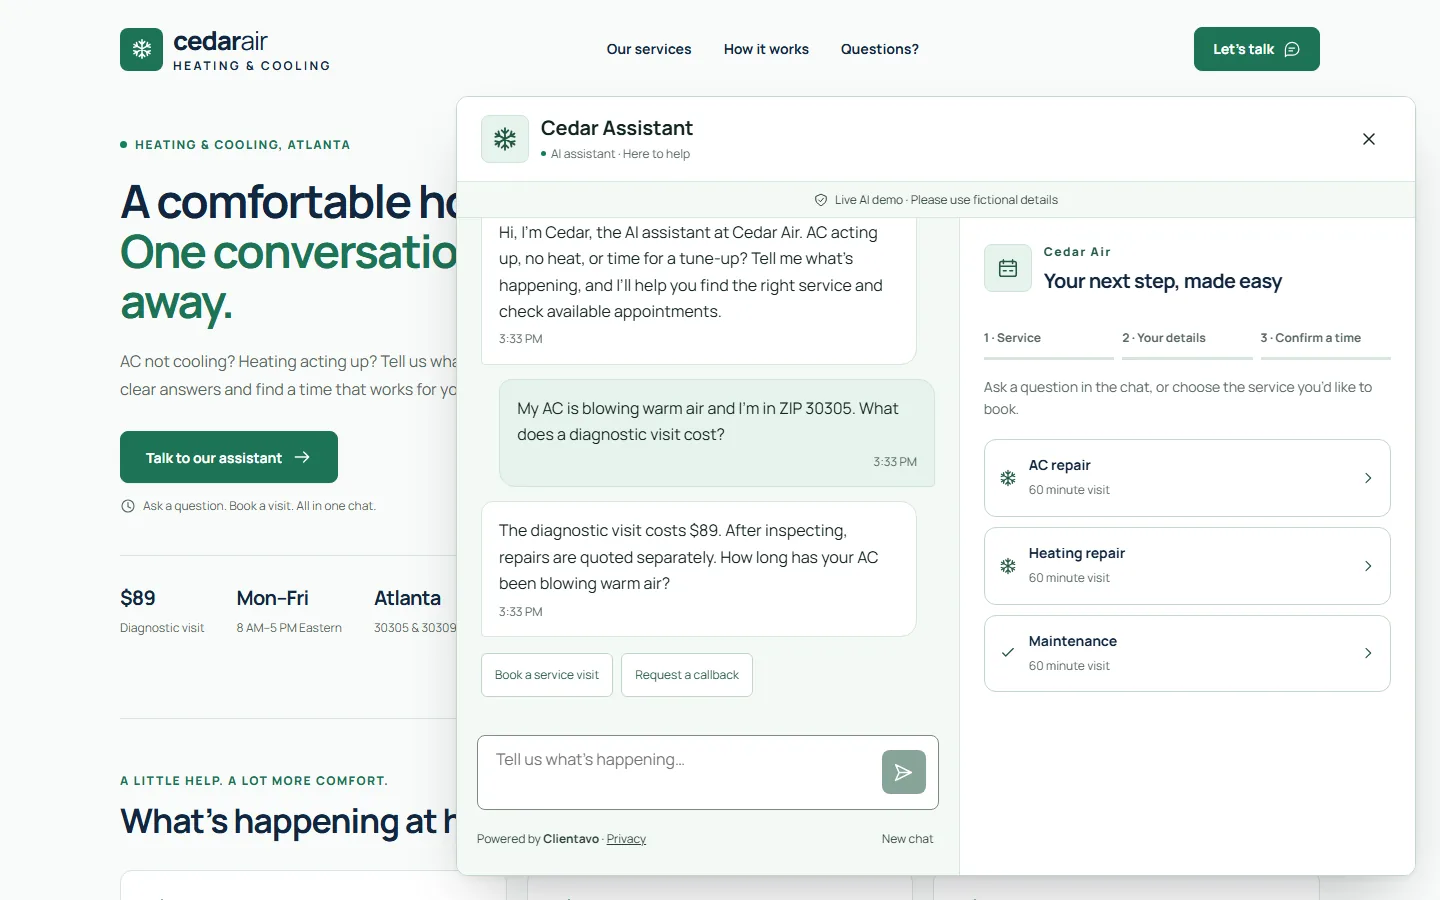Click the chat bubble icon in Let's talk

point(1292,49)
